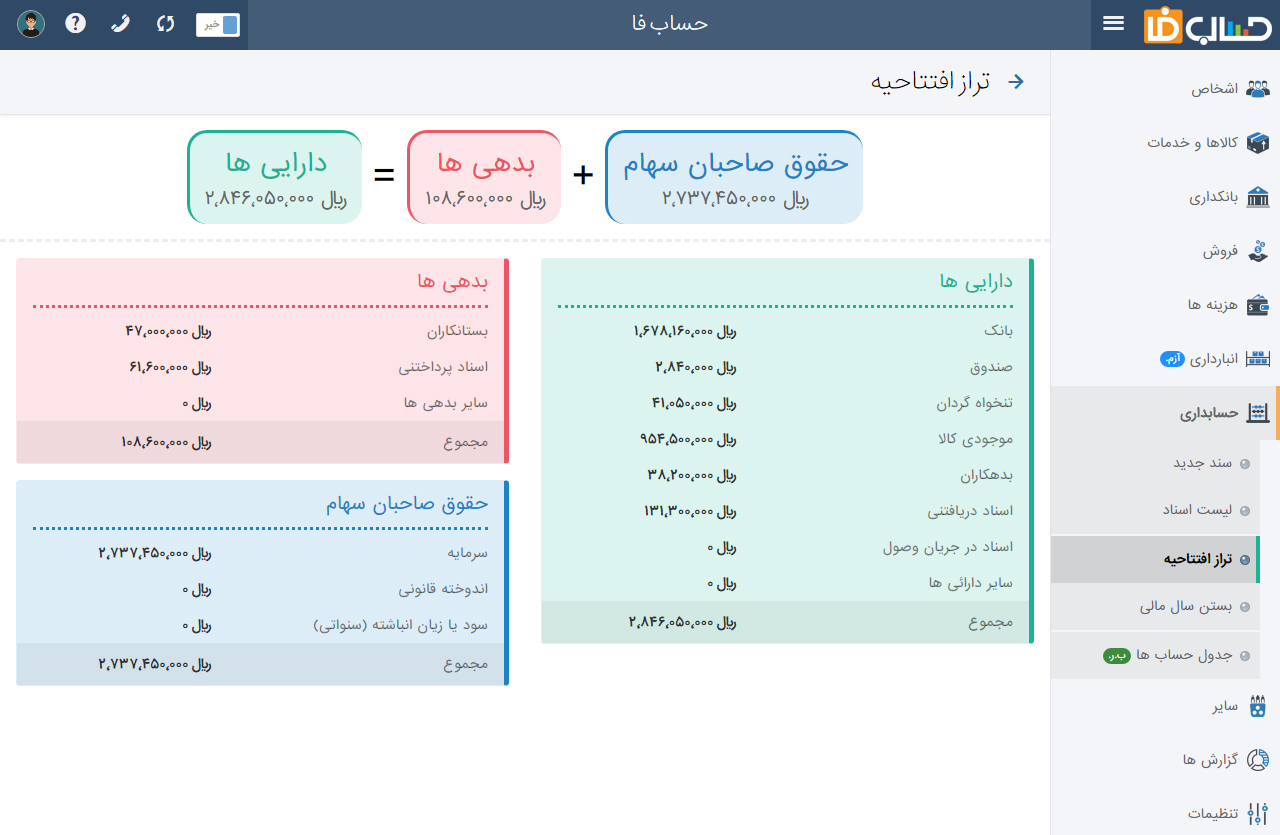
Task: Expand the فروش menu
Action: coord(1165,250)
